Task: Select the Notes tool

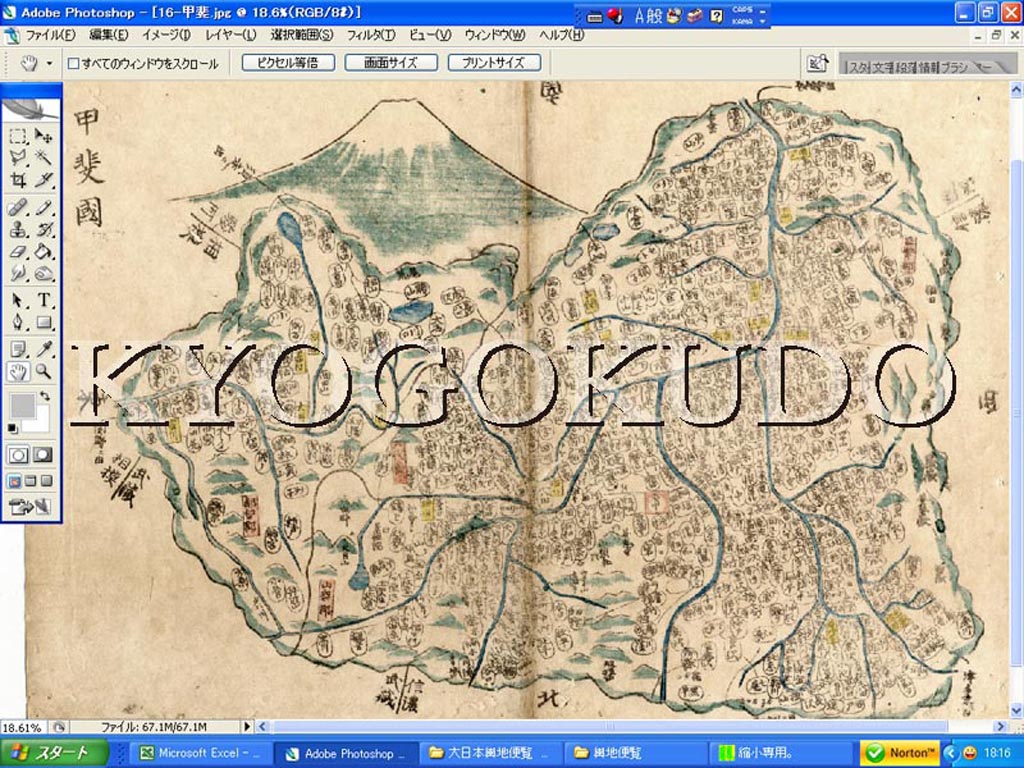Action: click(18, 350)
